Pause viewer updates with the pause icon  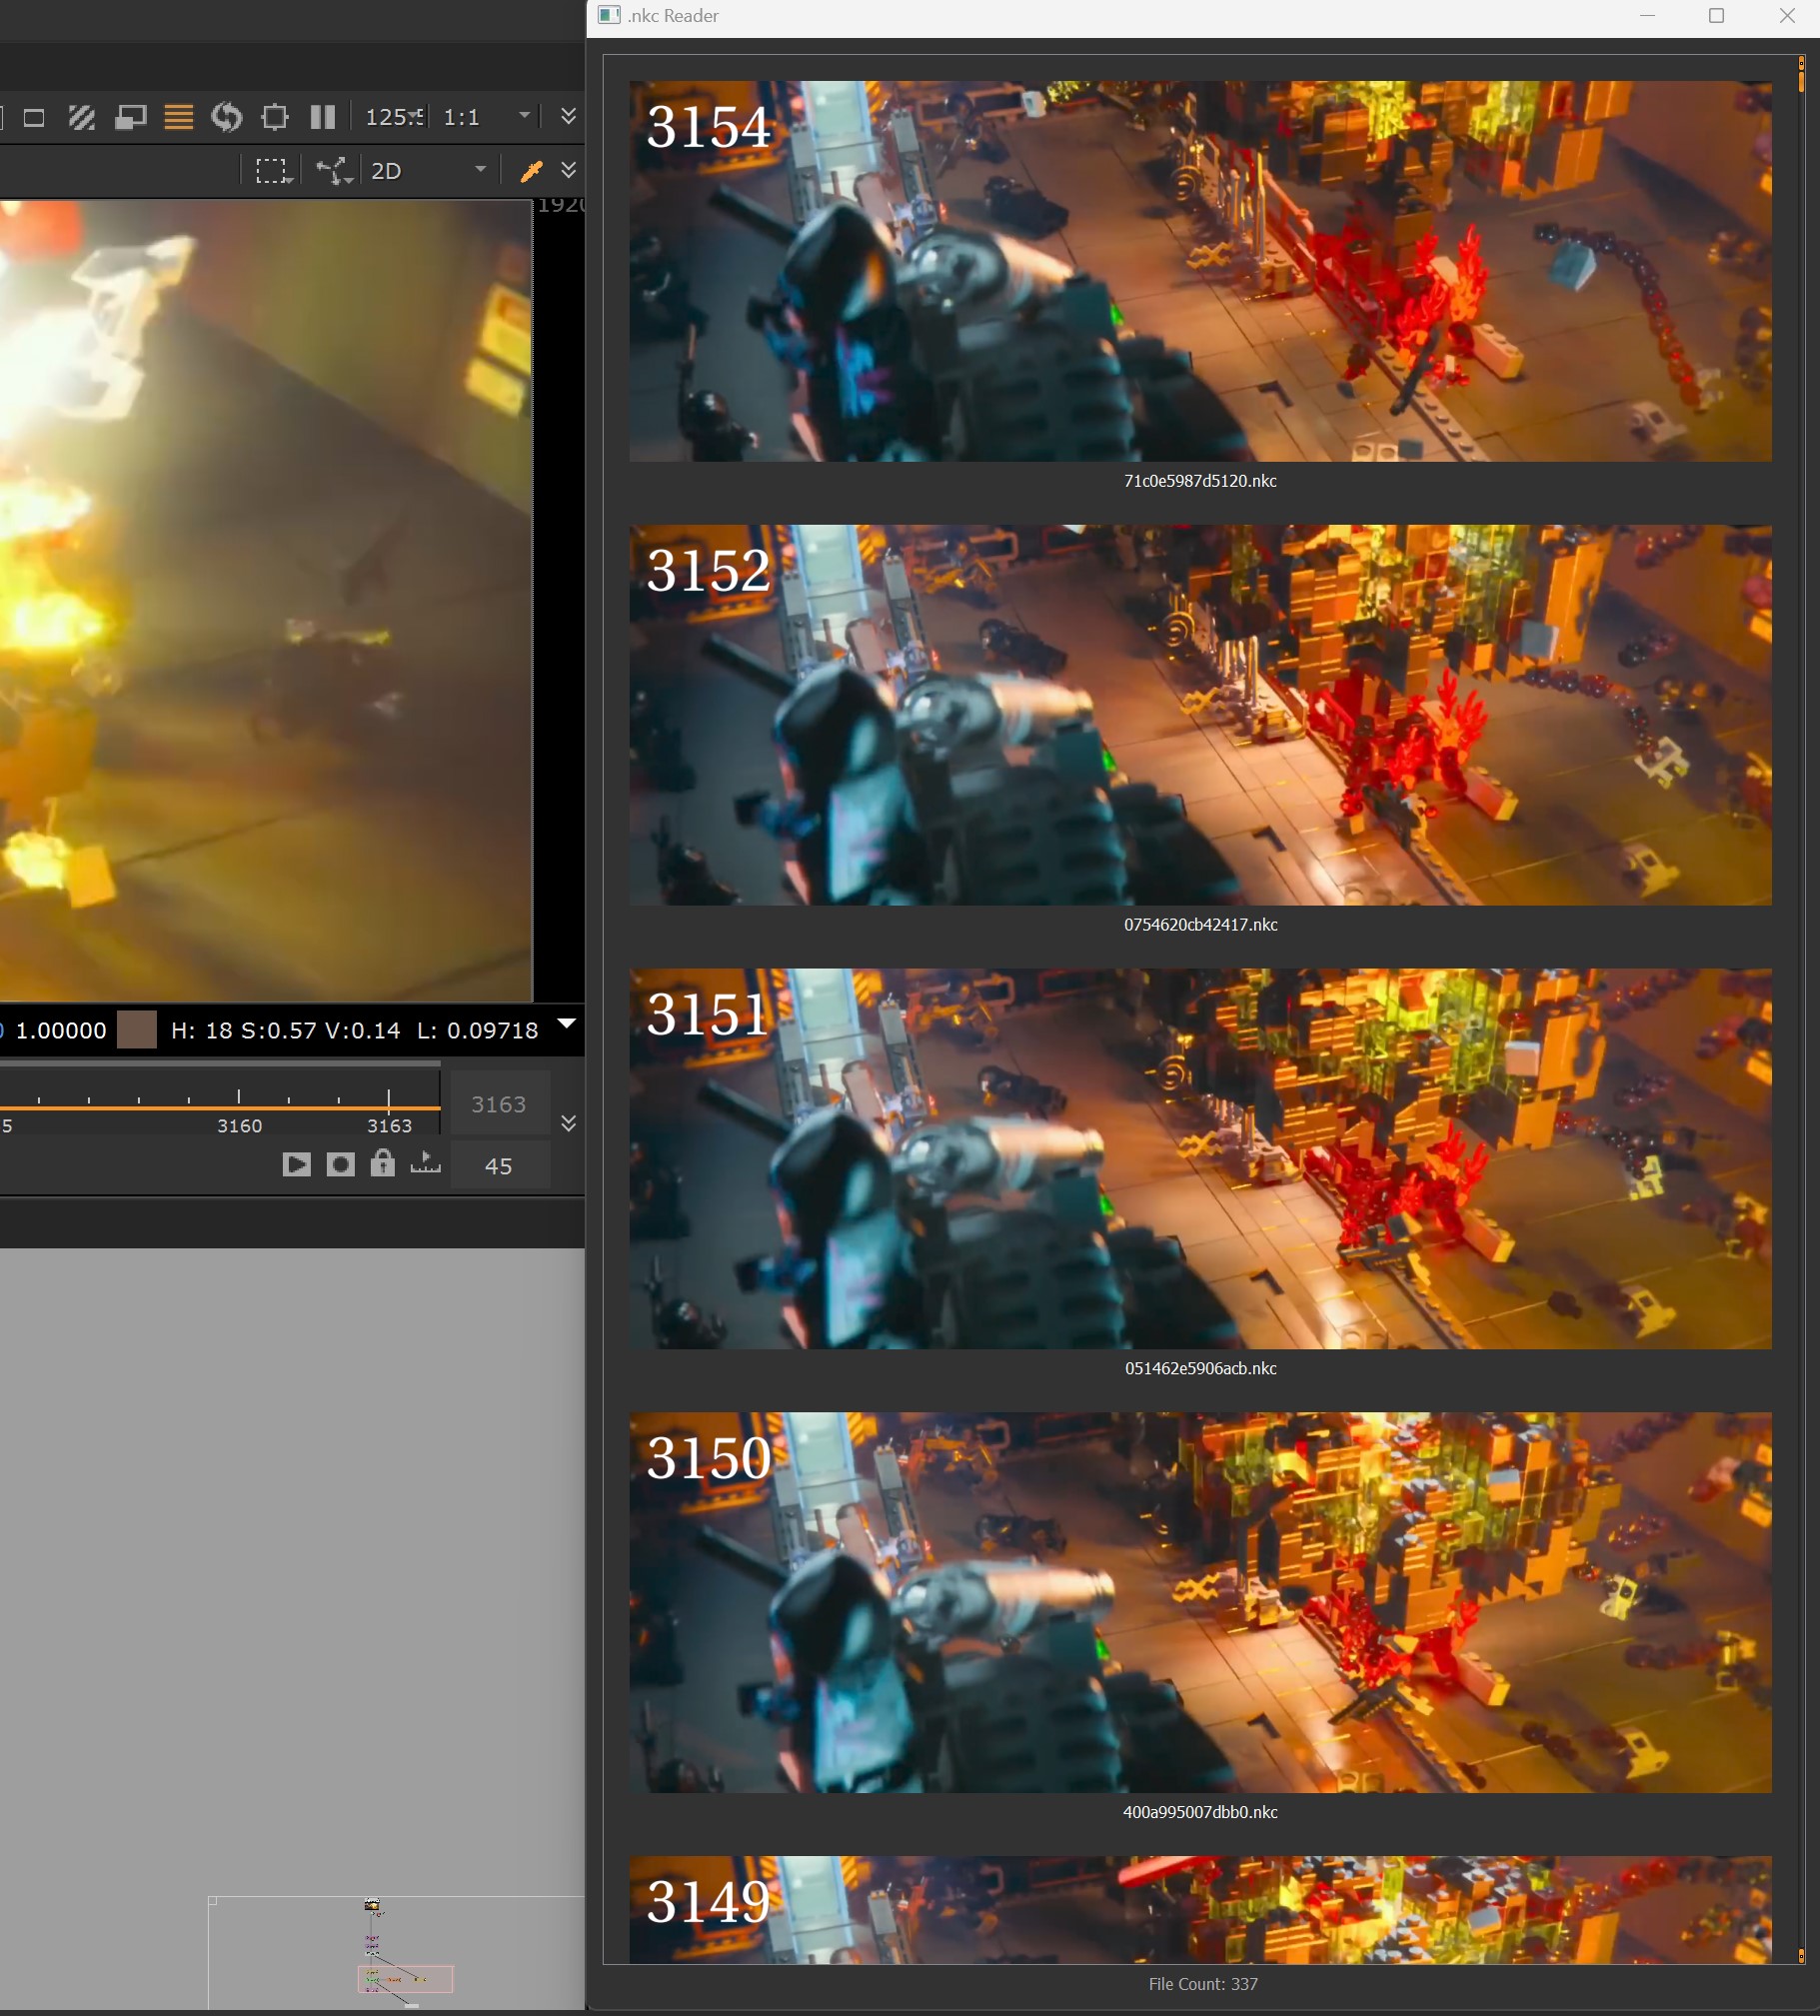(x=322, y=118)
